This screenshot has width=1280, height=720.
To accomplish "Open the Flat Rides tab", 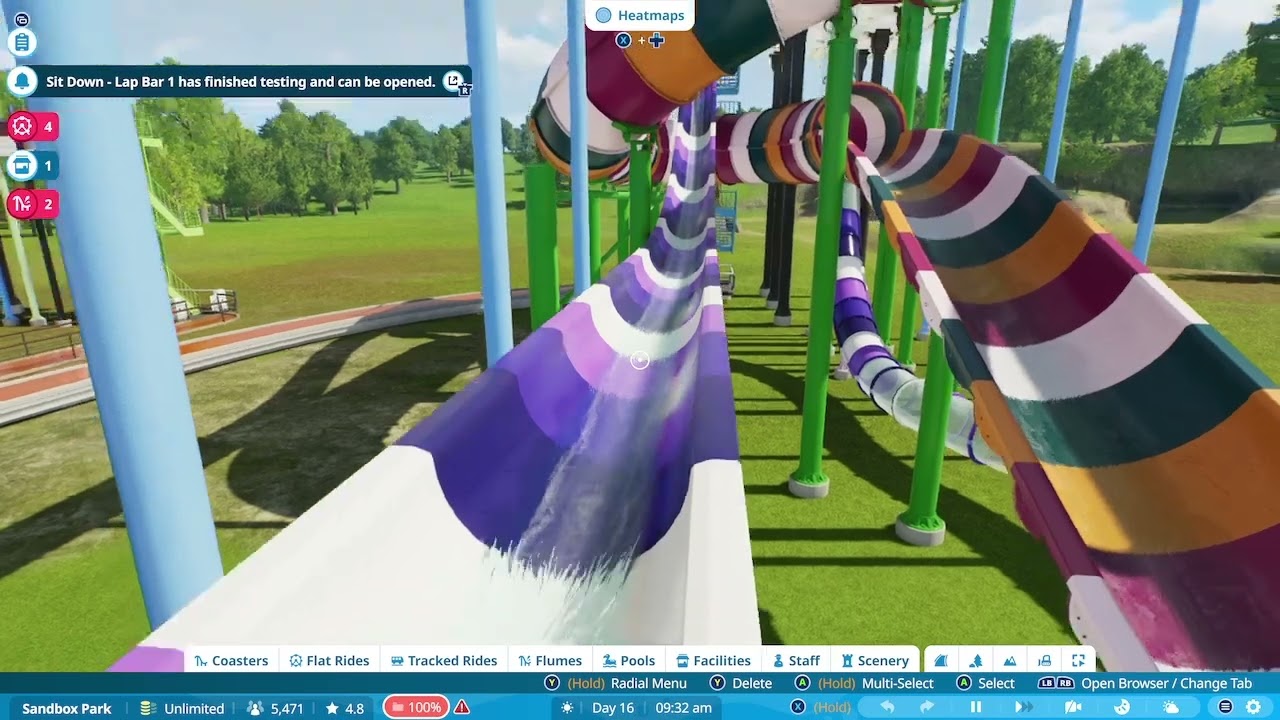I will pyautogui.click(x=329, y=660).
